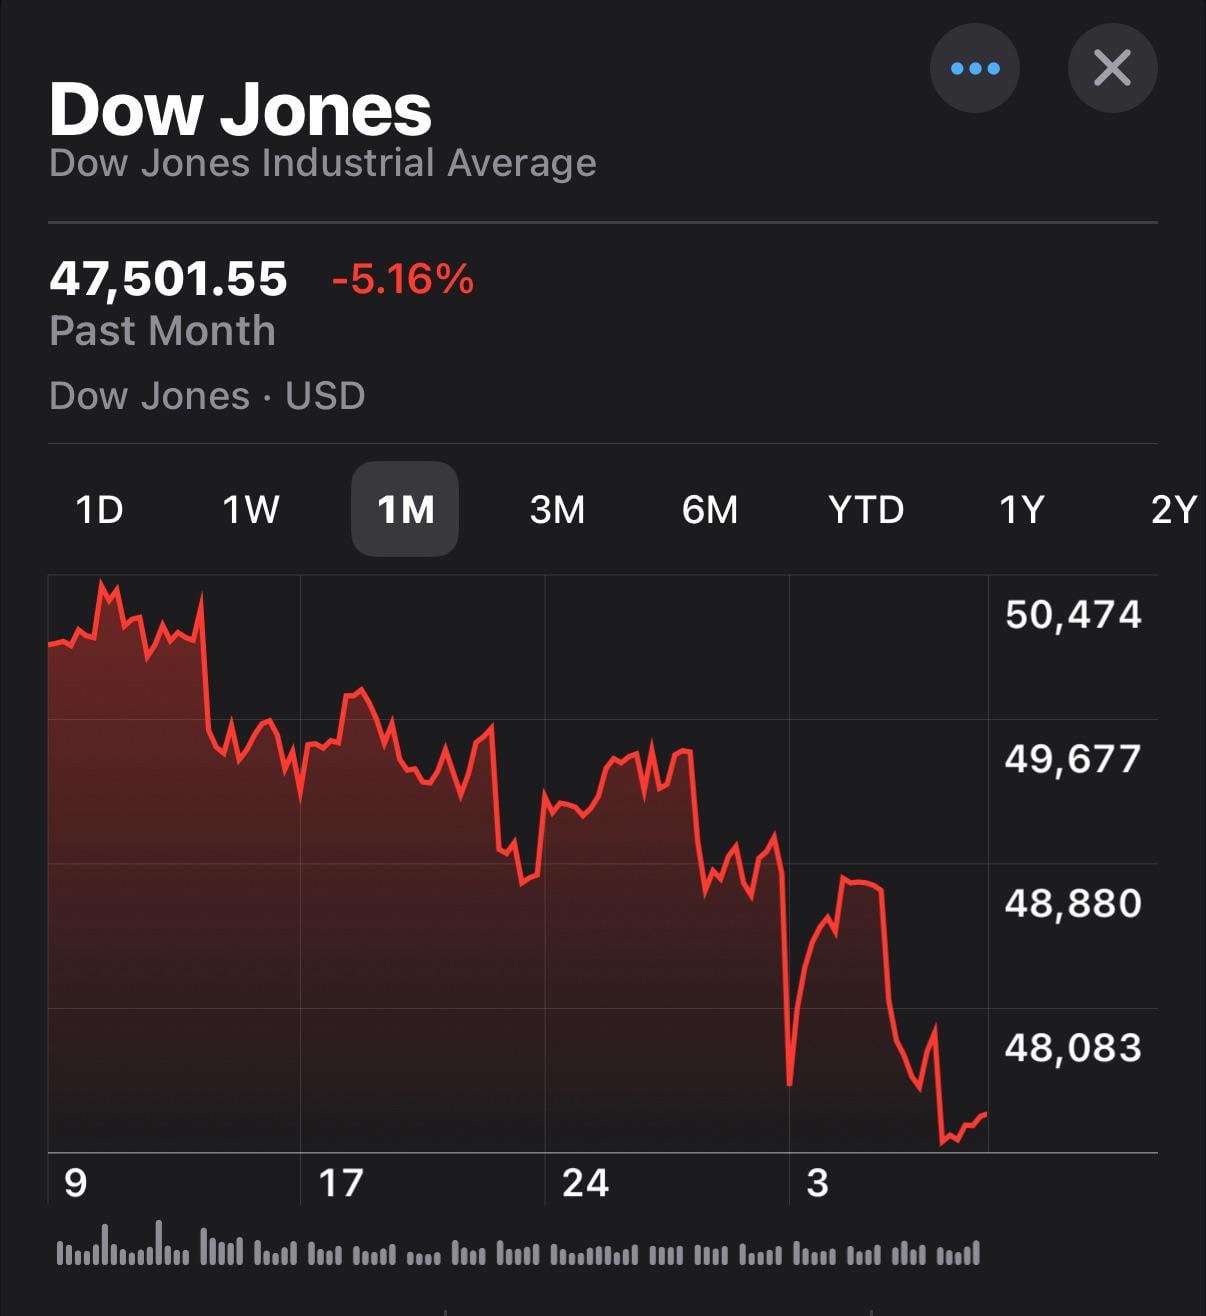Screen dimensions: 1206x1316
Task: Tap chart at the 24 date marker
Action: coord(585,1183)
